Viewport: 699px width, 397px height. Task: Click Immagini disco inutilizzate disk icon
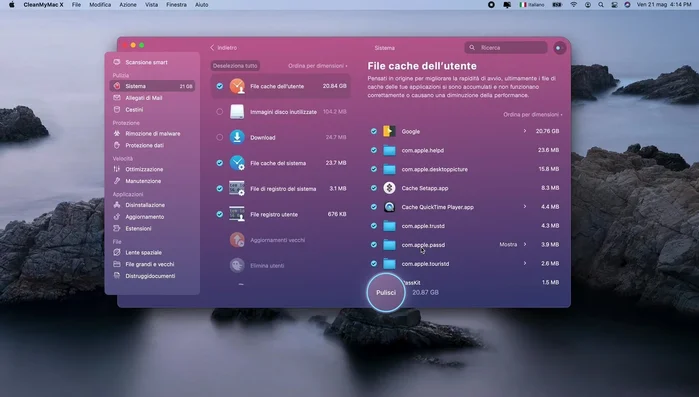(237, 112)
